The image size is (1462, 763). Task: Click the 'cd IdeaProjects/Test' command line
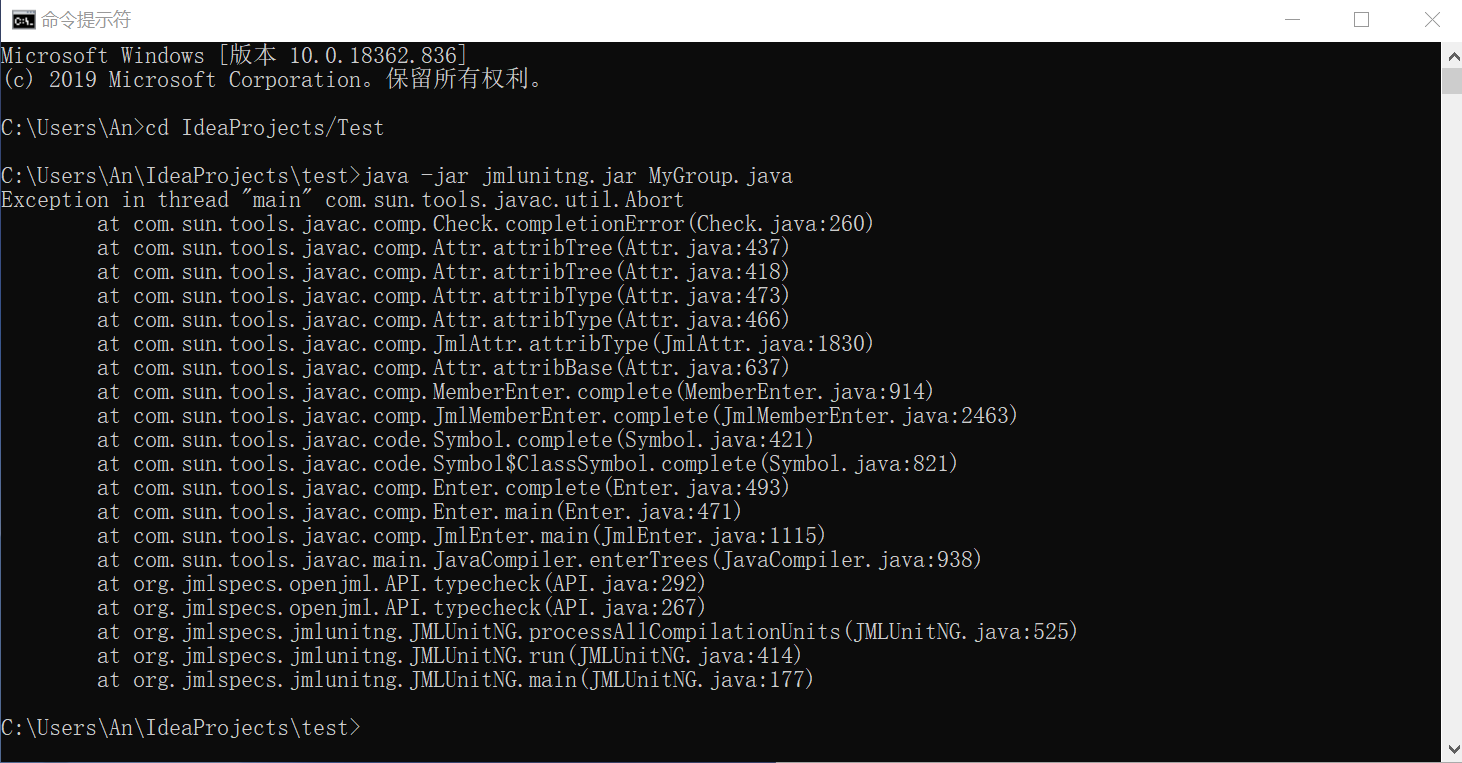click(265, 128)
